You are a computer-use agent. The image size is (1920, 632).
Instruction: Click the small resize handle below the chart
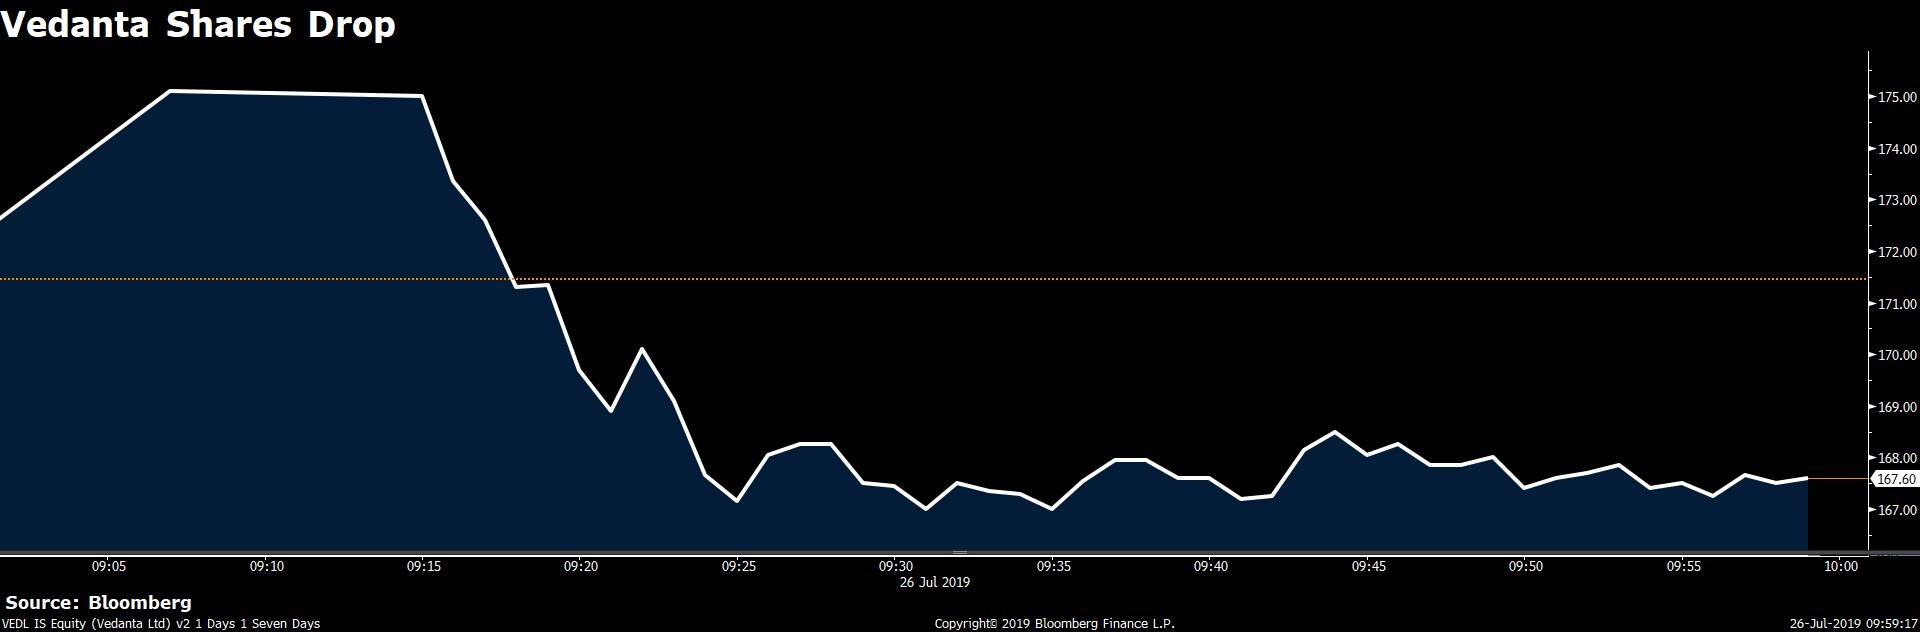point(959,552)
